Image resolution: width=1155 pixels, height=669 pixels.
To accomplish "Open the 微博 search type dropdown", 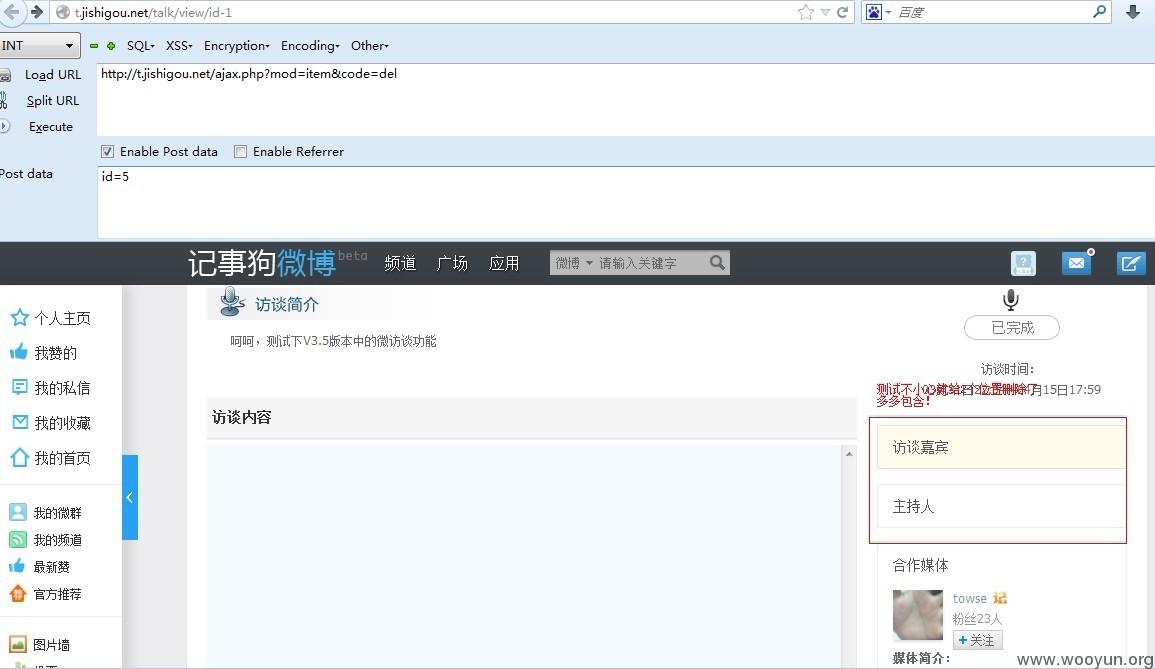I will pyautogui.click(x=574, y=263).
